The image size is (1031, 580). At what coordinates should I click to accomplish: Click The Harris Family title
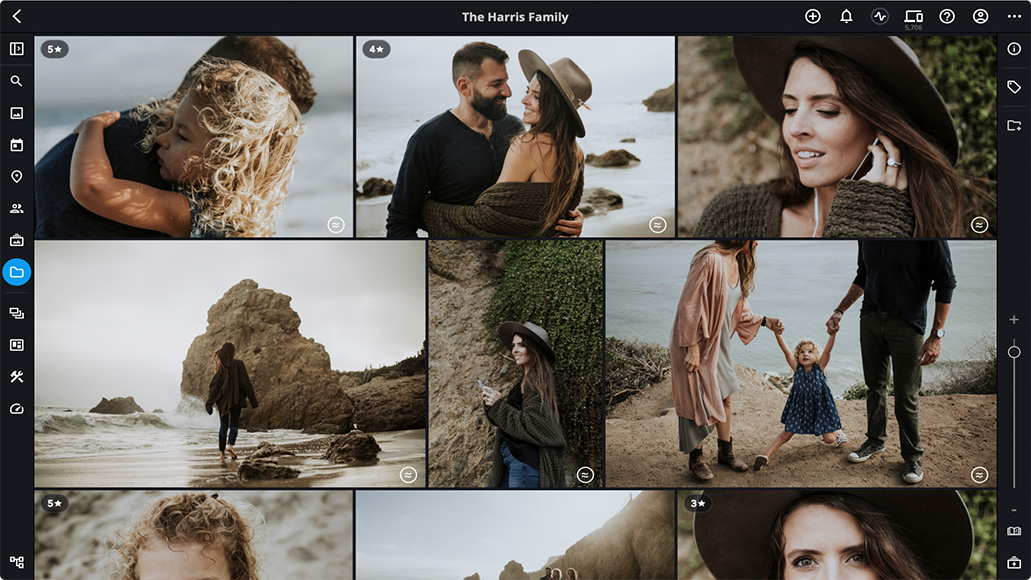(515, 17)
